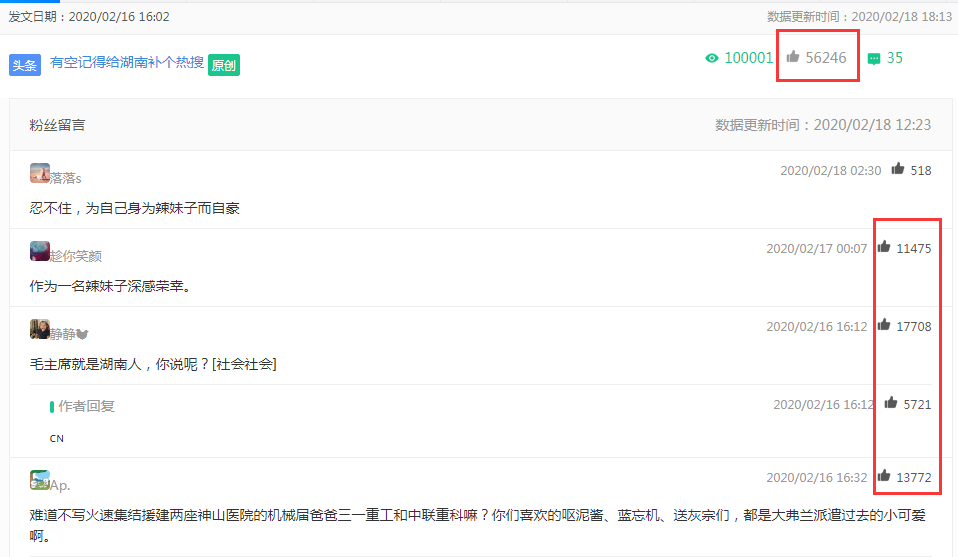958x557 pixels.
Task: Click timestamp 2020/02/18 02:30
Action: (x=830, y=170)
